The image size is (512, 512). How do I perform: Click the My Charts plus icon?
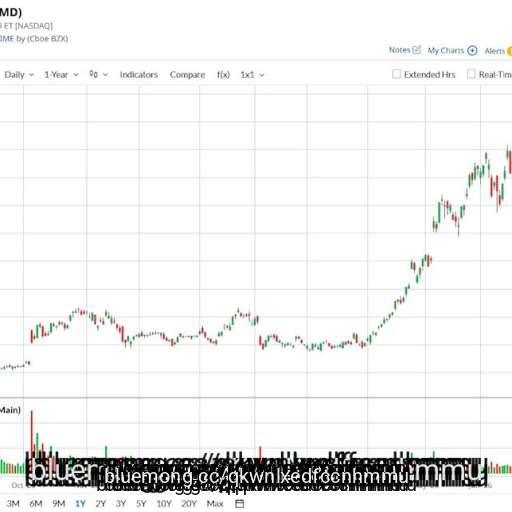[x=472, y=51]
